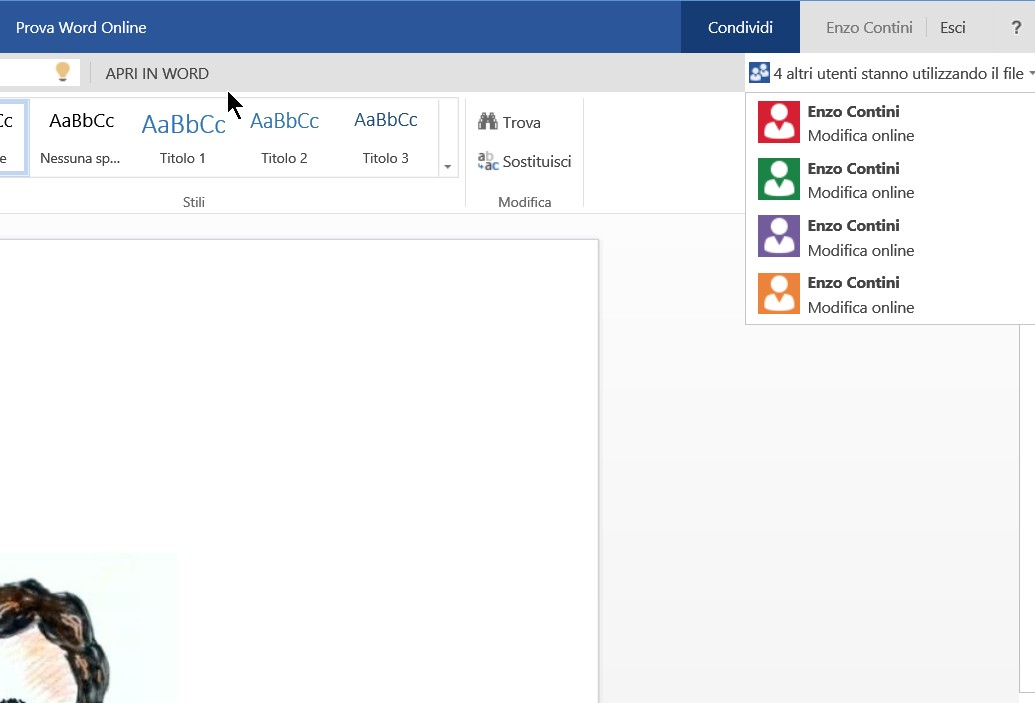Open the Enzo Contini account link
1035x703 pixels.
click(868, 28)
